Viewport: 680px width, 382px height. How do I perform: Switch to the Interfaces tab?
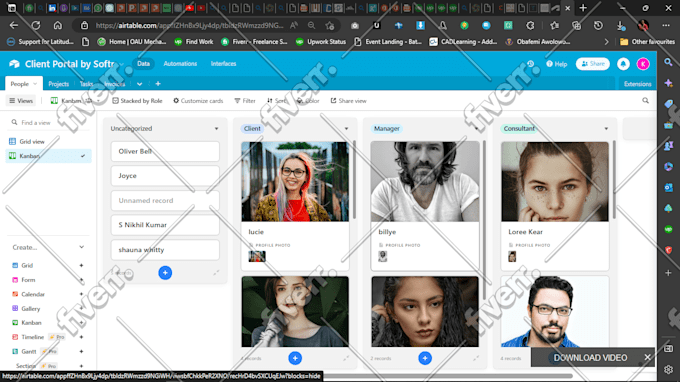(x=223, y=64)
